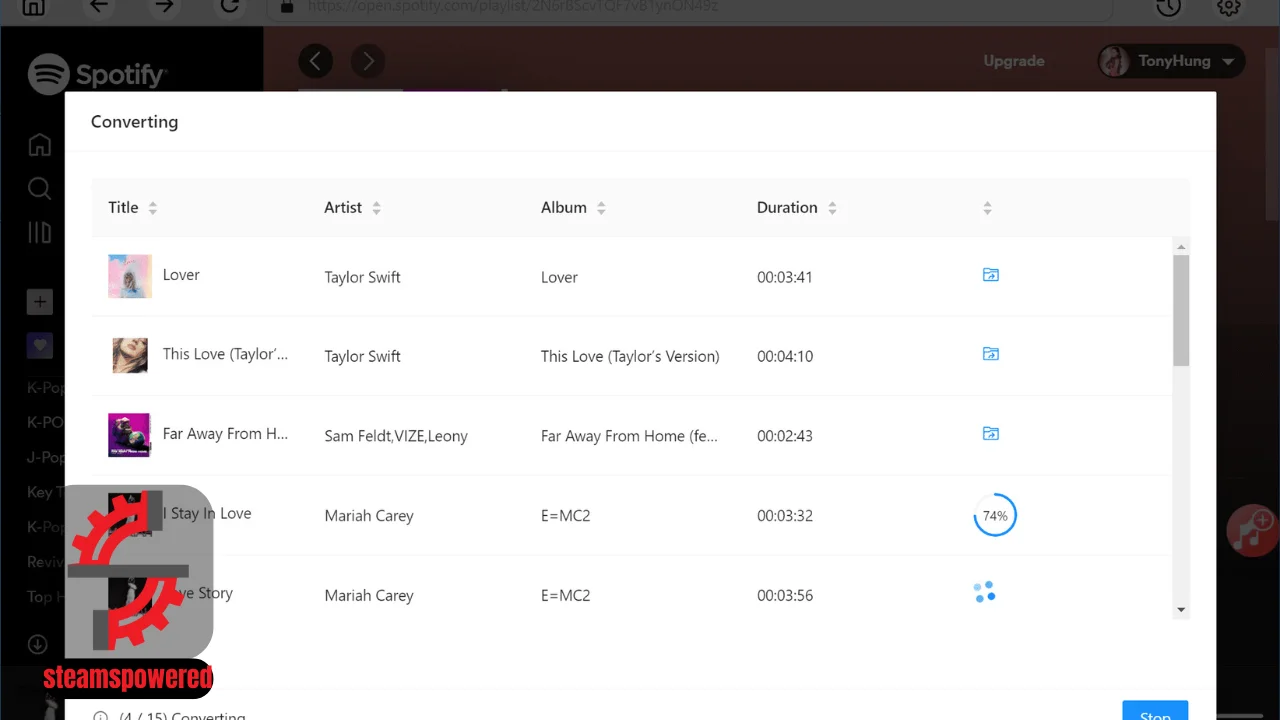
Task: Open output folder for This Love track
Action: point(990,354)
